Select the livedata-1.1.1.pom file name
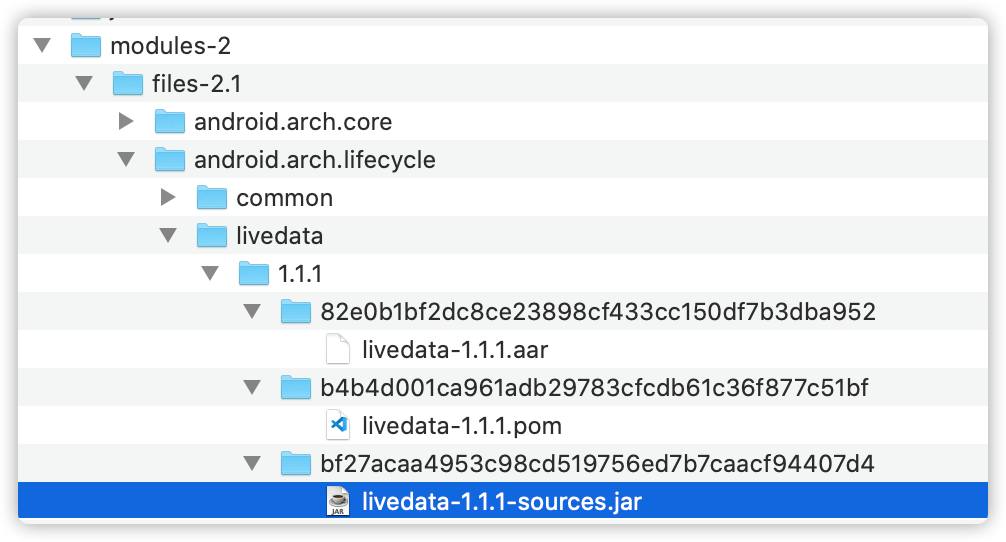Image resolution: width=1006 pixels, height=542 pixels. pos(462,425)
